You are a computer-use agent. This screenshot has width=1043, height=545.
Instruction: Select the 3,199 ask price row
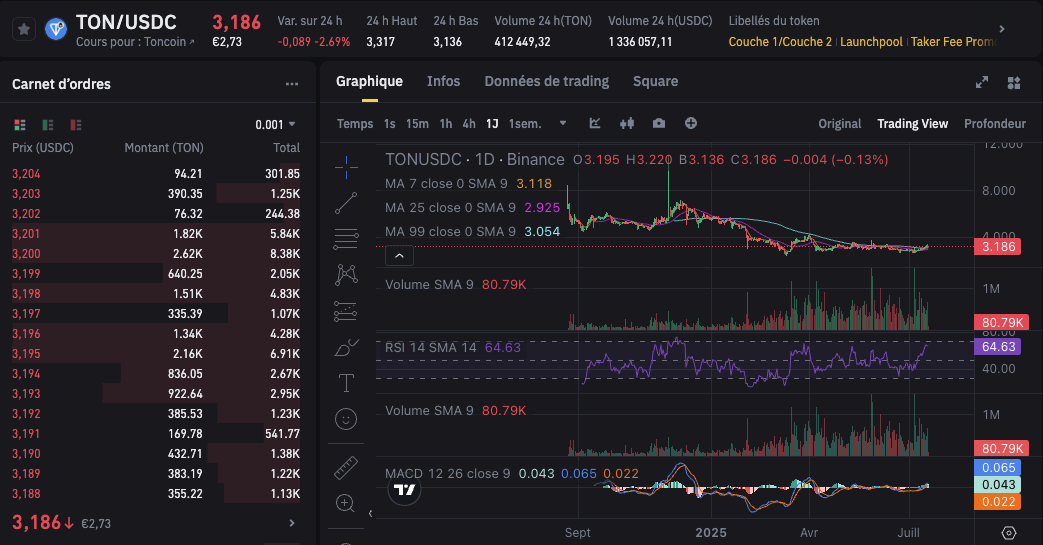[x=156, y=273]
